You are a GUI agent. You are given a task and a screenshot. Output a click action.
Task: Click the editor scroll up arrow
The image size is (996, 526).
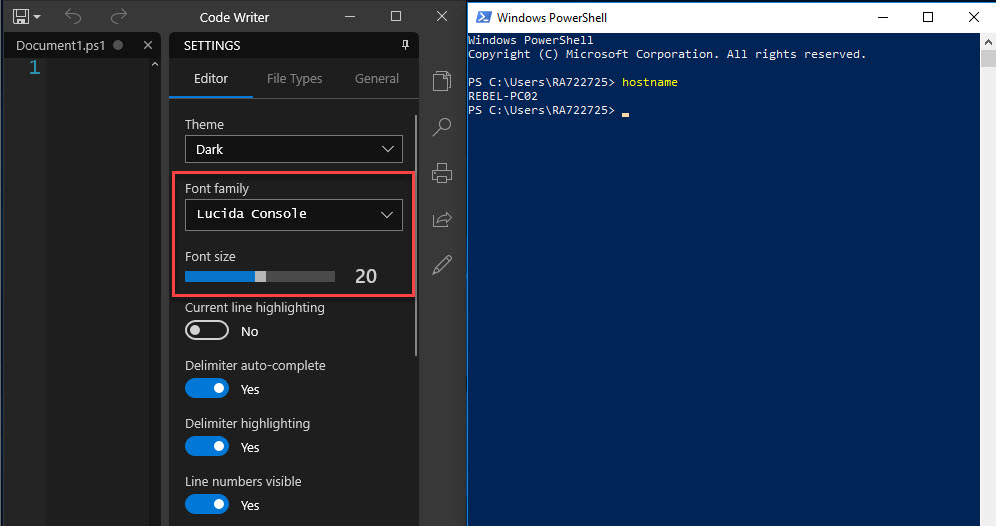click(x=154, y=64)
